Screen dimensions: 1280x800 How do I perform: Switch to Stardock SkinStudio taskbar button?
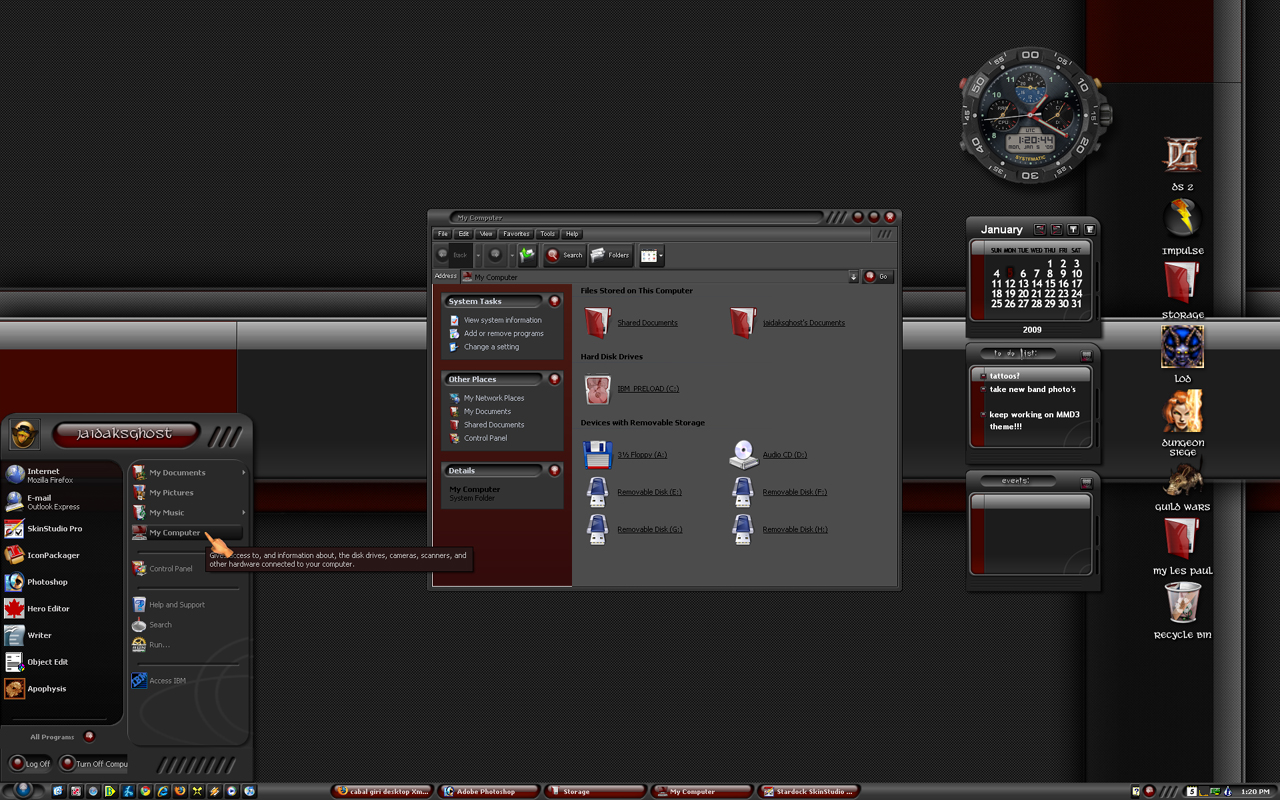[808, 791]
